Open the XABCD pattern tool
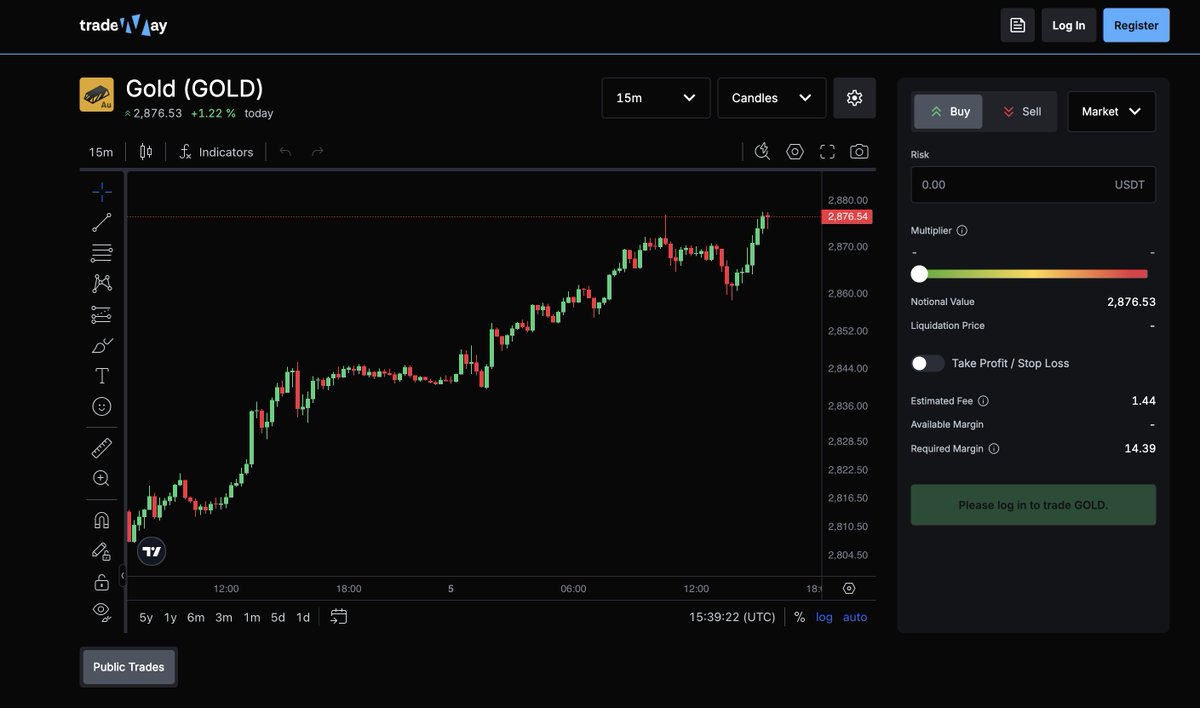Viewport: 1200px width, 708px height. 100,283
